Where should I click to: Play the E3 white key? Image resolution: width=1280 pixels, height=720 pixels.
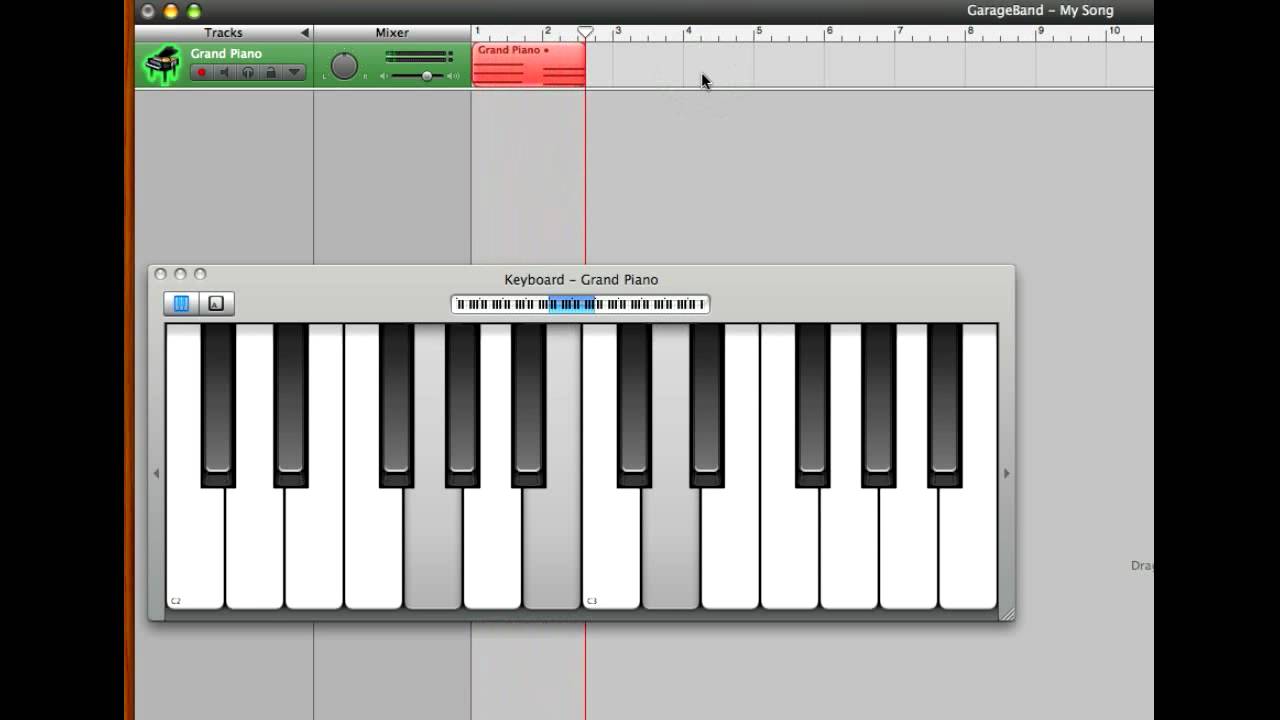730,550
